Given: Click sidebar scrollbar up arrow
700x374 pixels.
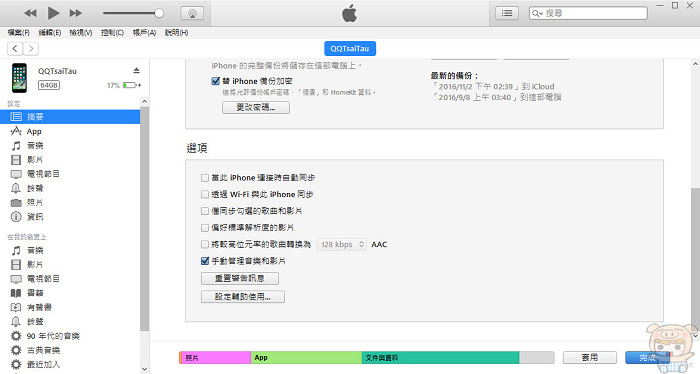Looking at the screenshot, I should (x=144, y=102).
